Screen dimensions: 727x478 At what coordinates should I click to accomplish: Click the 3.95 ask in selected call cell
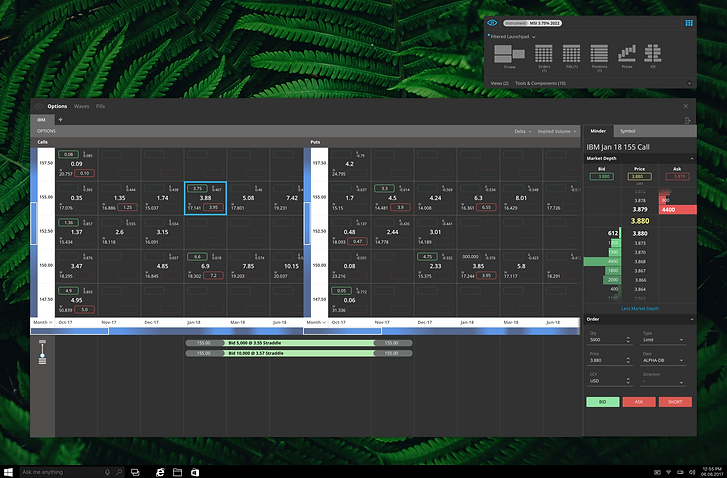click(213, 207)
